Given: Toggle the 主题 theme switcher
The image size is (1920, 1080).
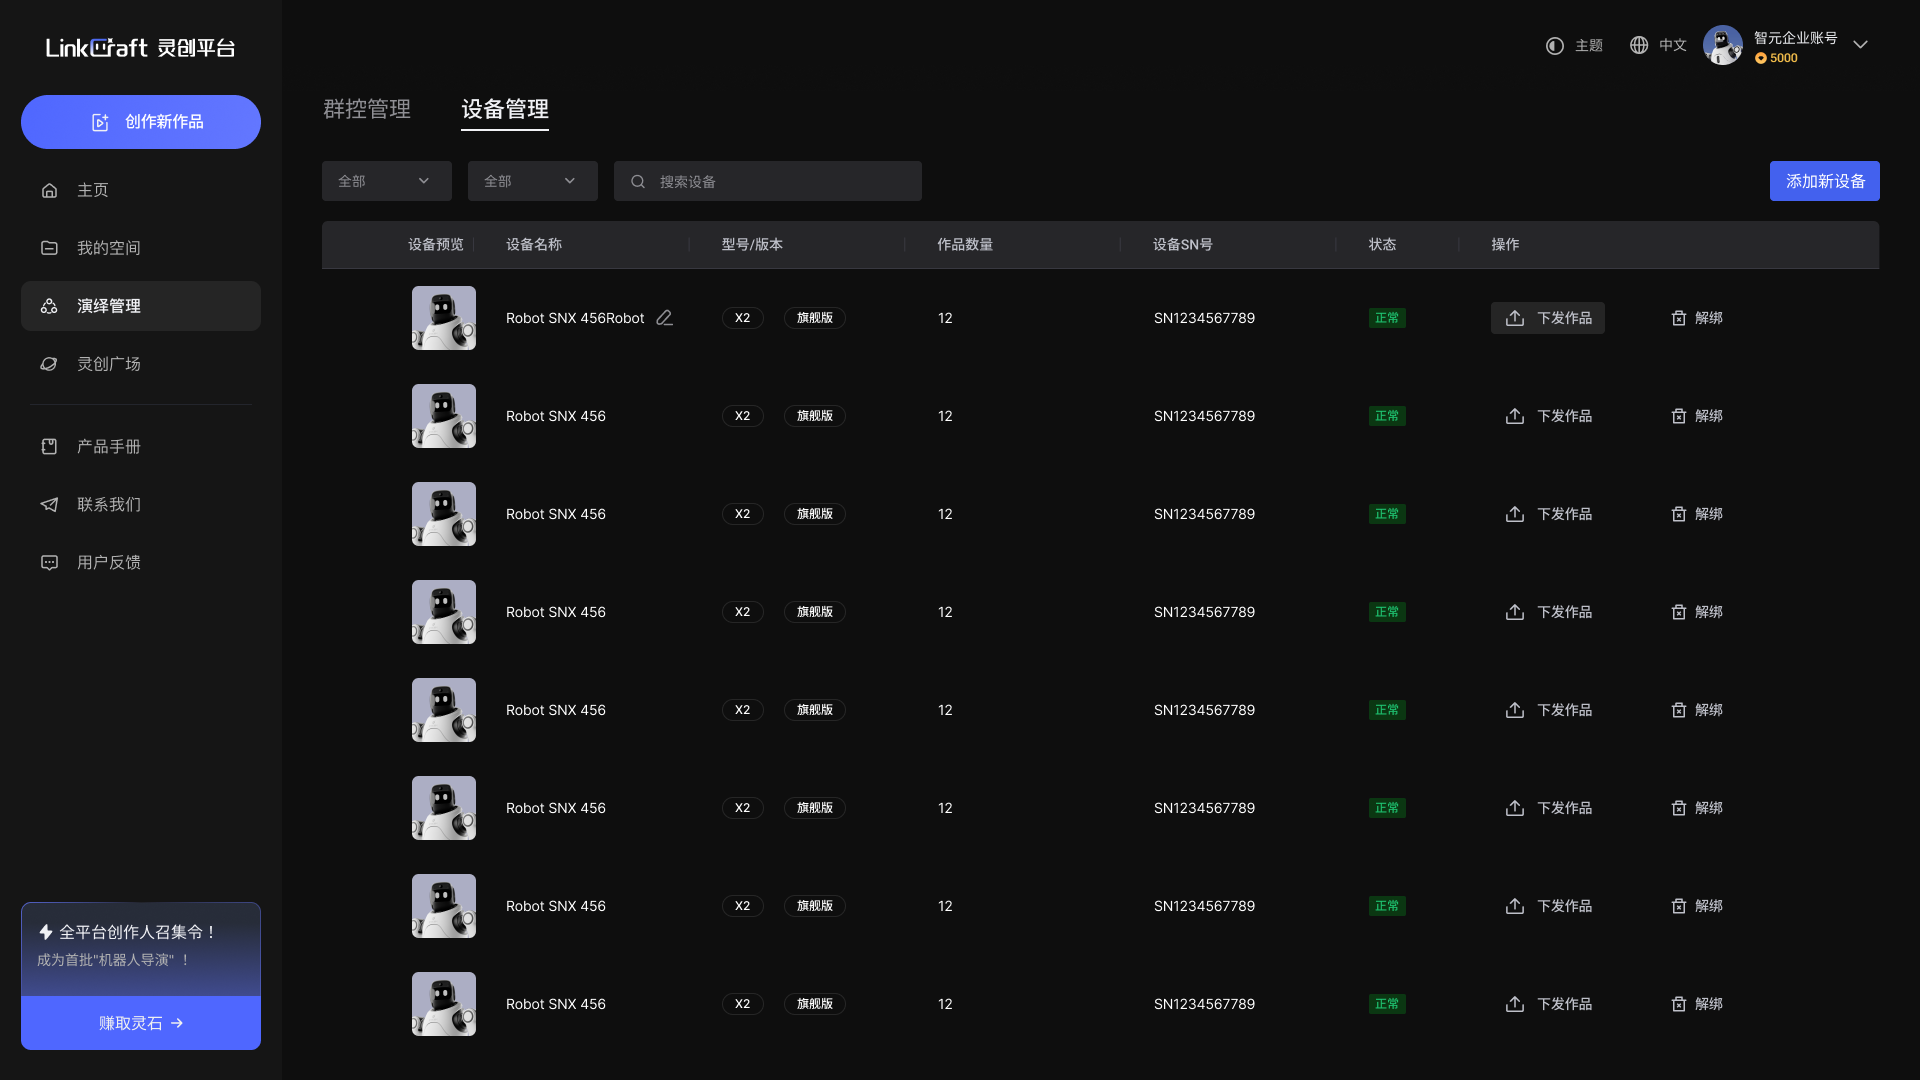Looking at the screenshot, I should coord(1573,45).
